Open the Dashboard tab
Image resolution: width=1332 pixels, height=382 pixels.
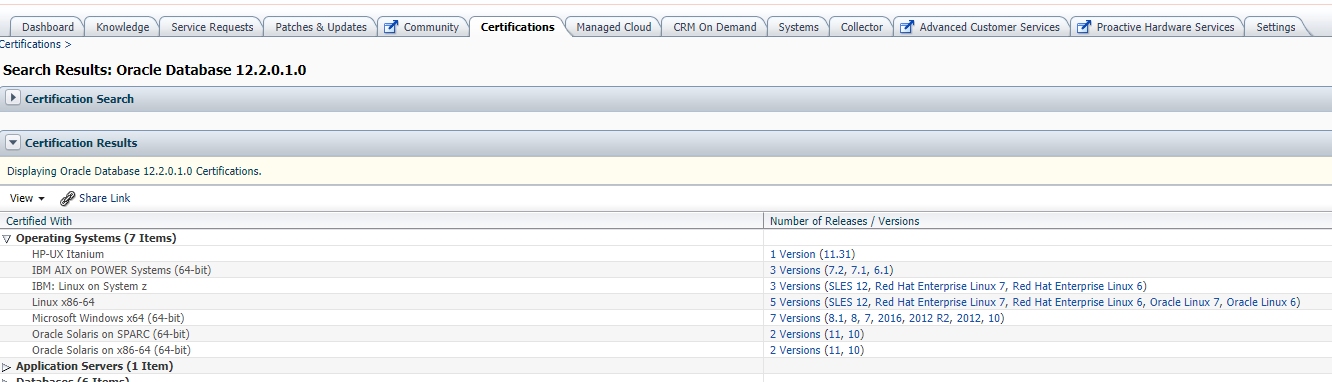click(x=47, y=27)
